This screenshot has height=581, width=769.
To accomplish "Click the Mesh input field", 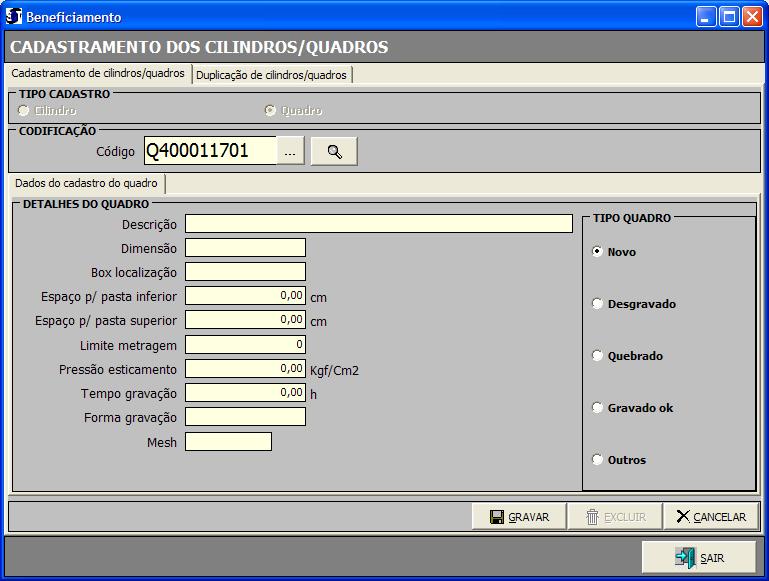I will click(x=228, y=442).
